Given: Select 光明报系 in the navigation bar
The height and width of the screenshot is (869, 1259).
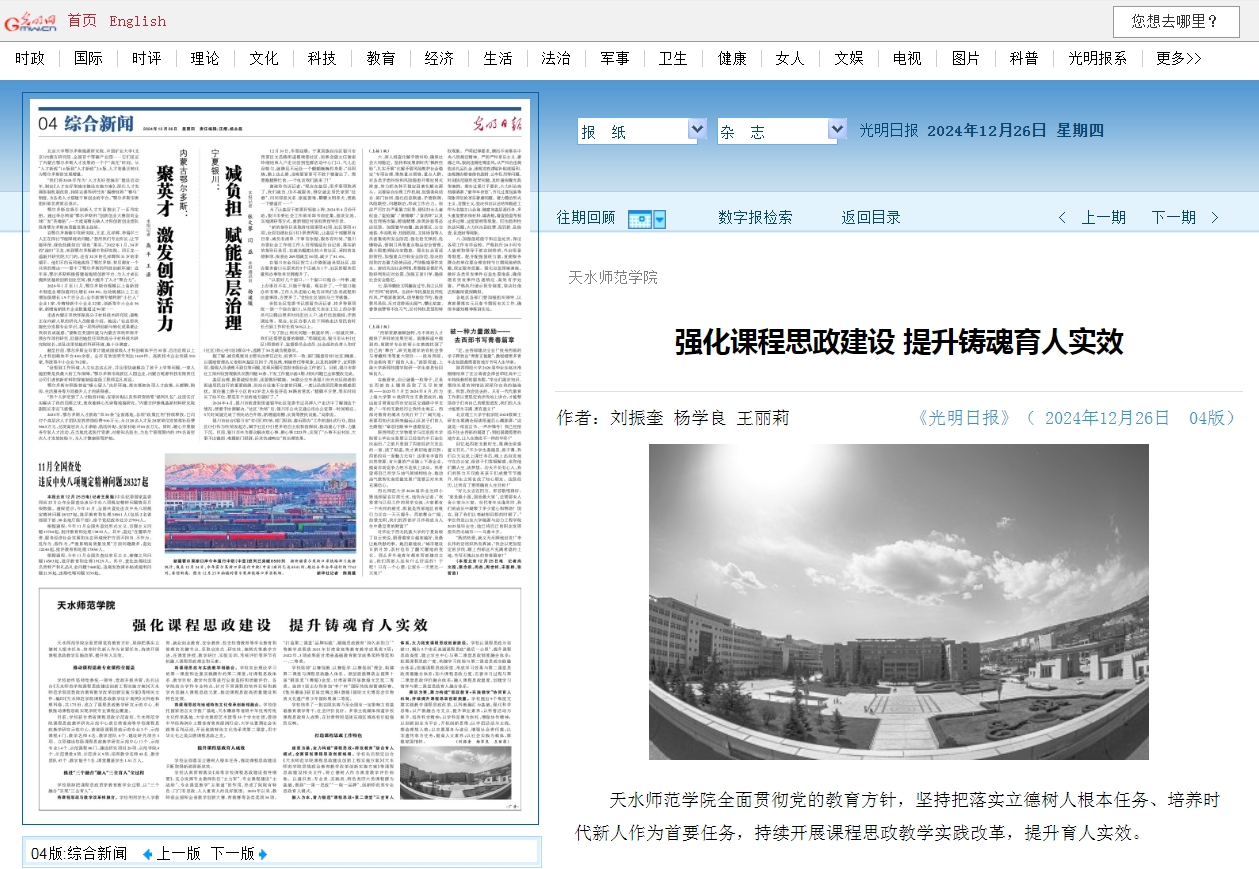Looking at the screenshot, I should (1097, 58).
